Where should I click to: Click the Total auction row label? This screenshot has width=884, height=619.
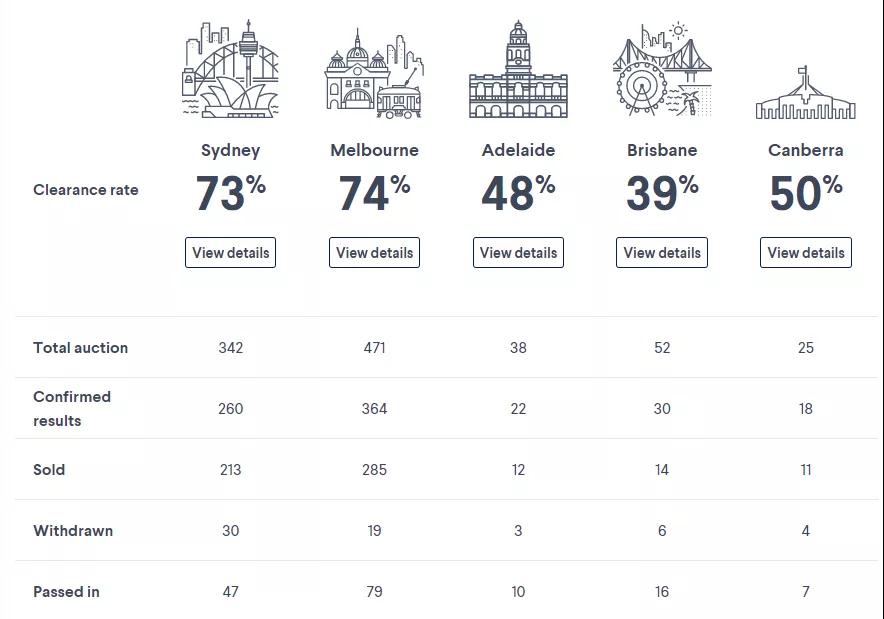pyautogui.click(x=81, y=348)
